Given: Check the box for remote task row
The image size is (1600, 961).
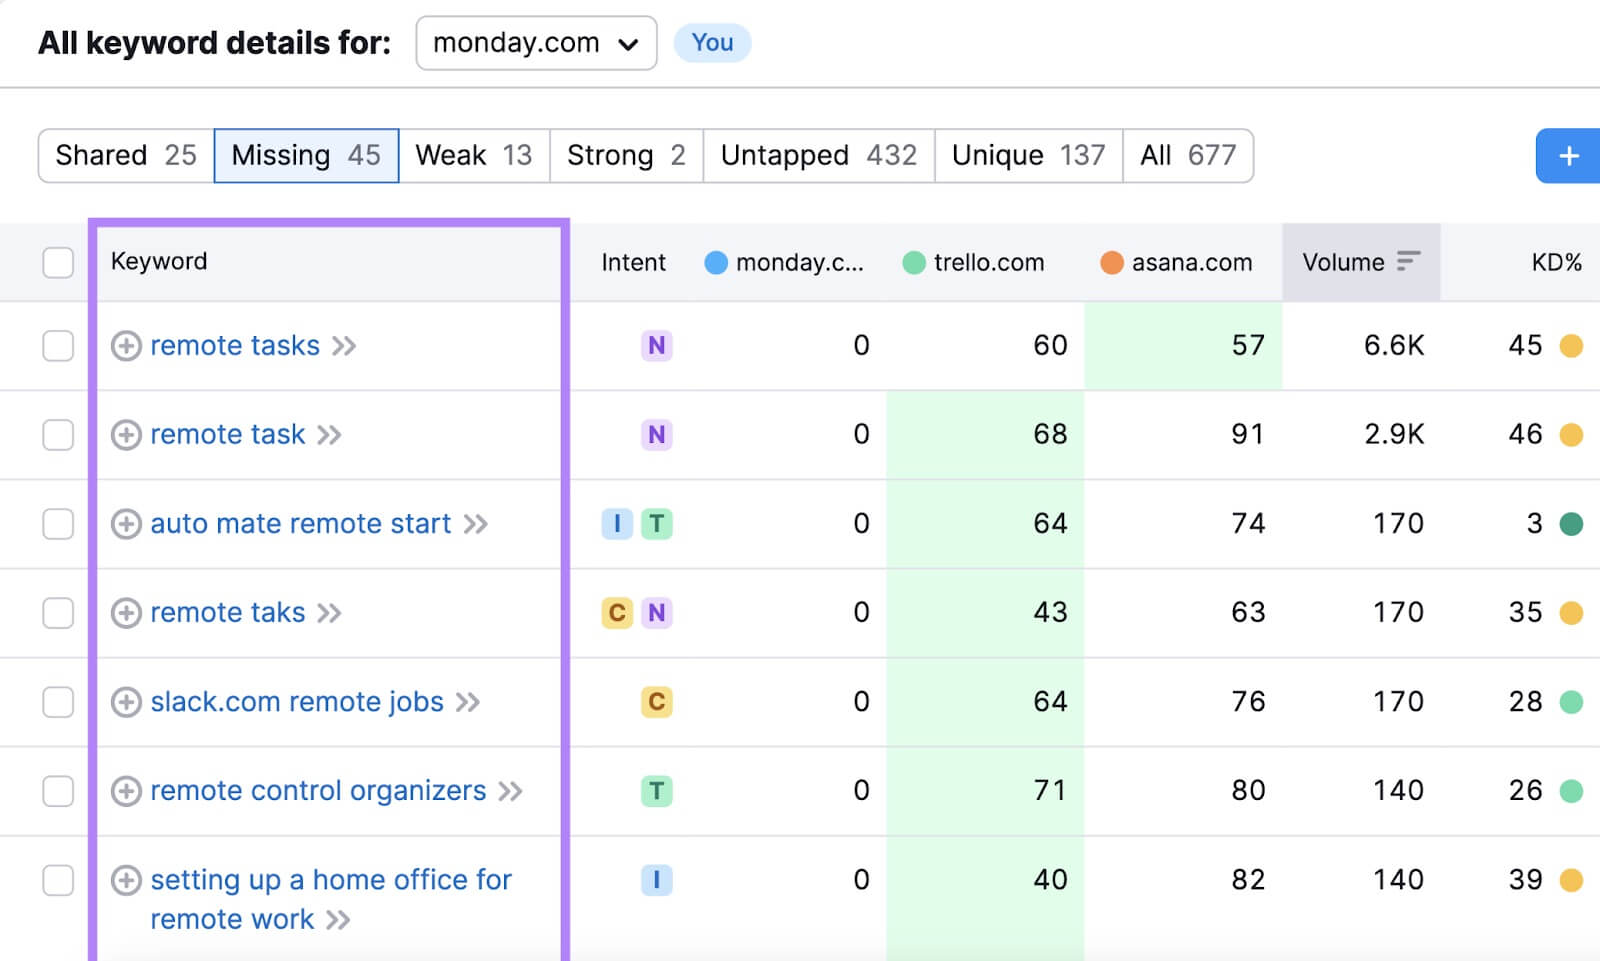Looking at the screenshot, I should pos(58,435).
